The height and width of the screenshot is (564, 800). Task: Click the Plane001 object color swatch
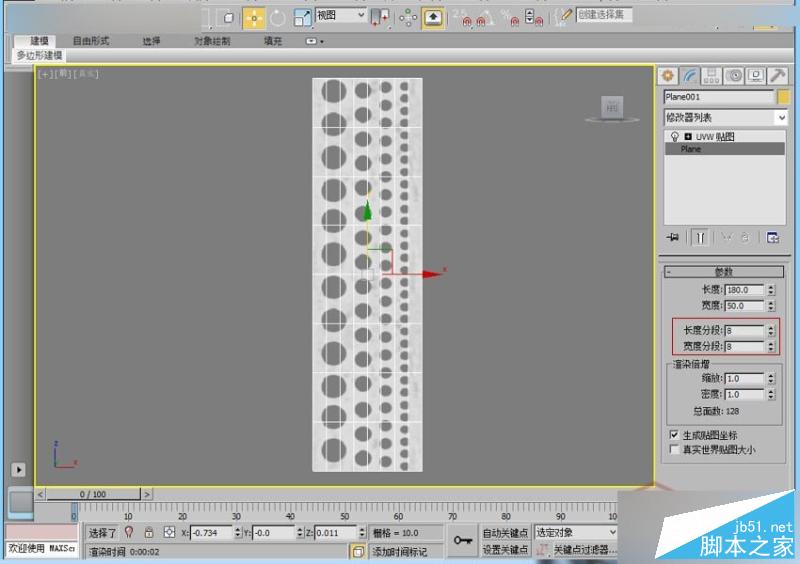783,97
